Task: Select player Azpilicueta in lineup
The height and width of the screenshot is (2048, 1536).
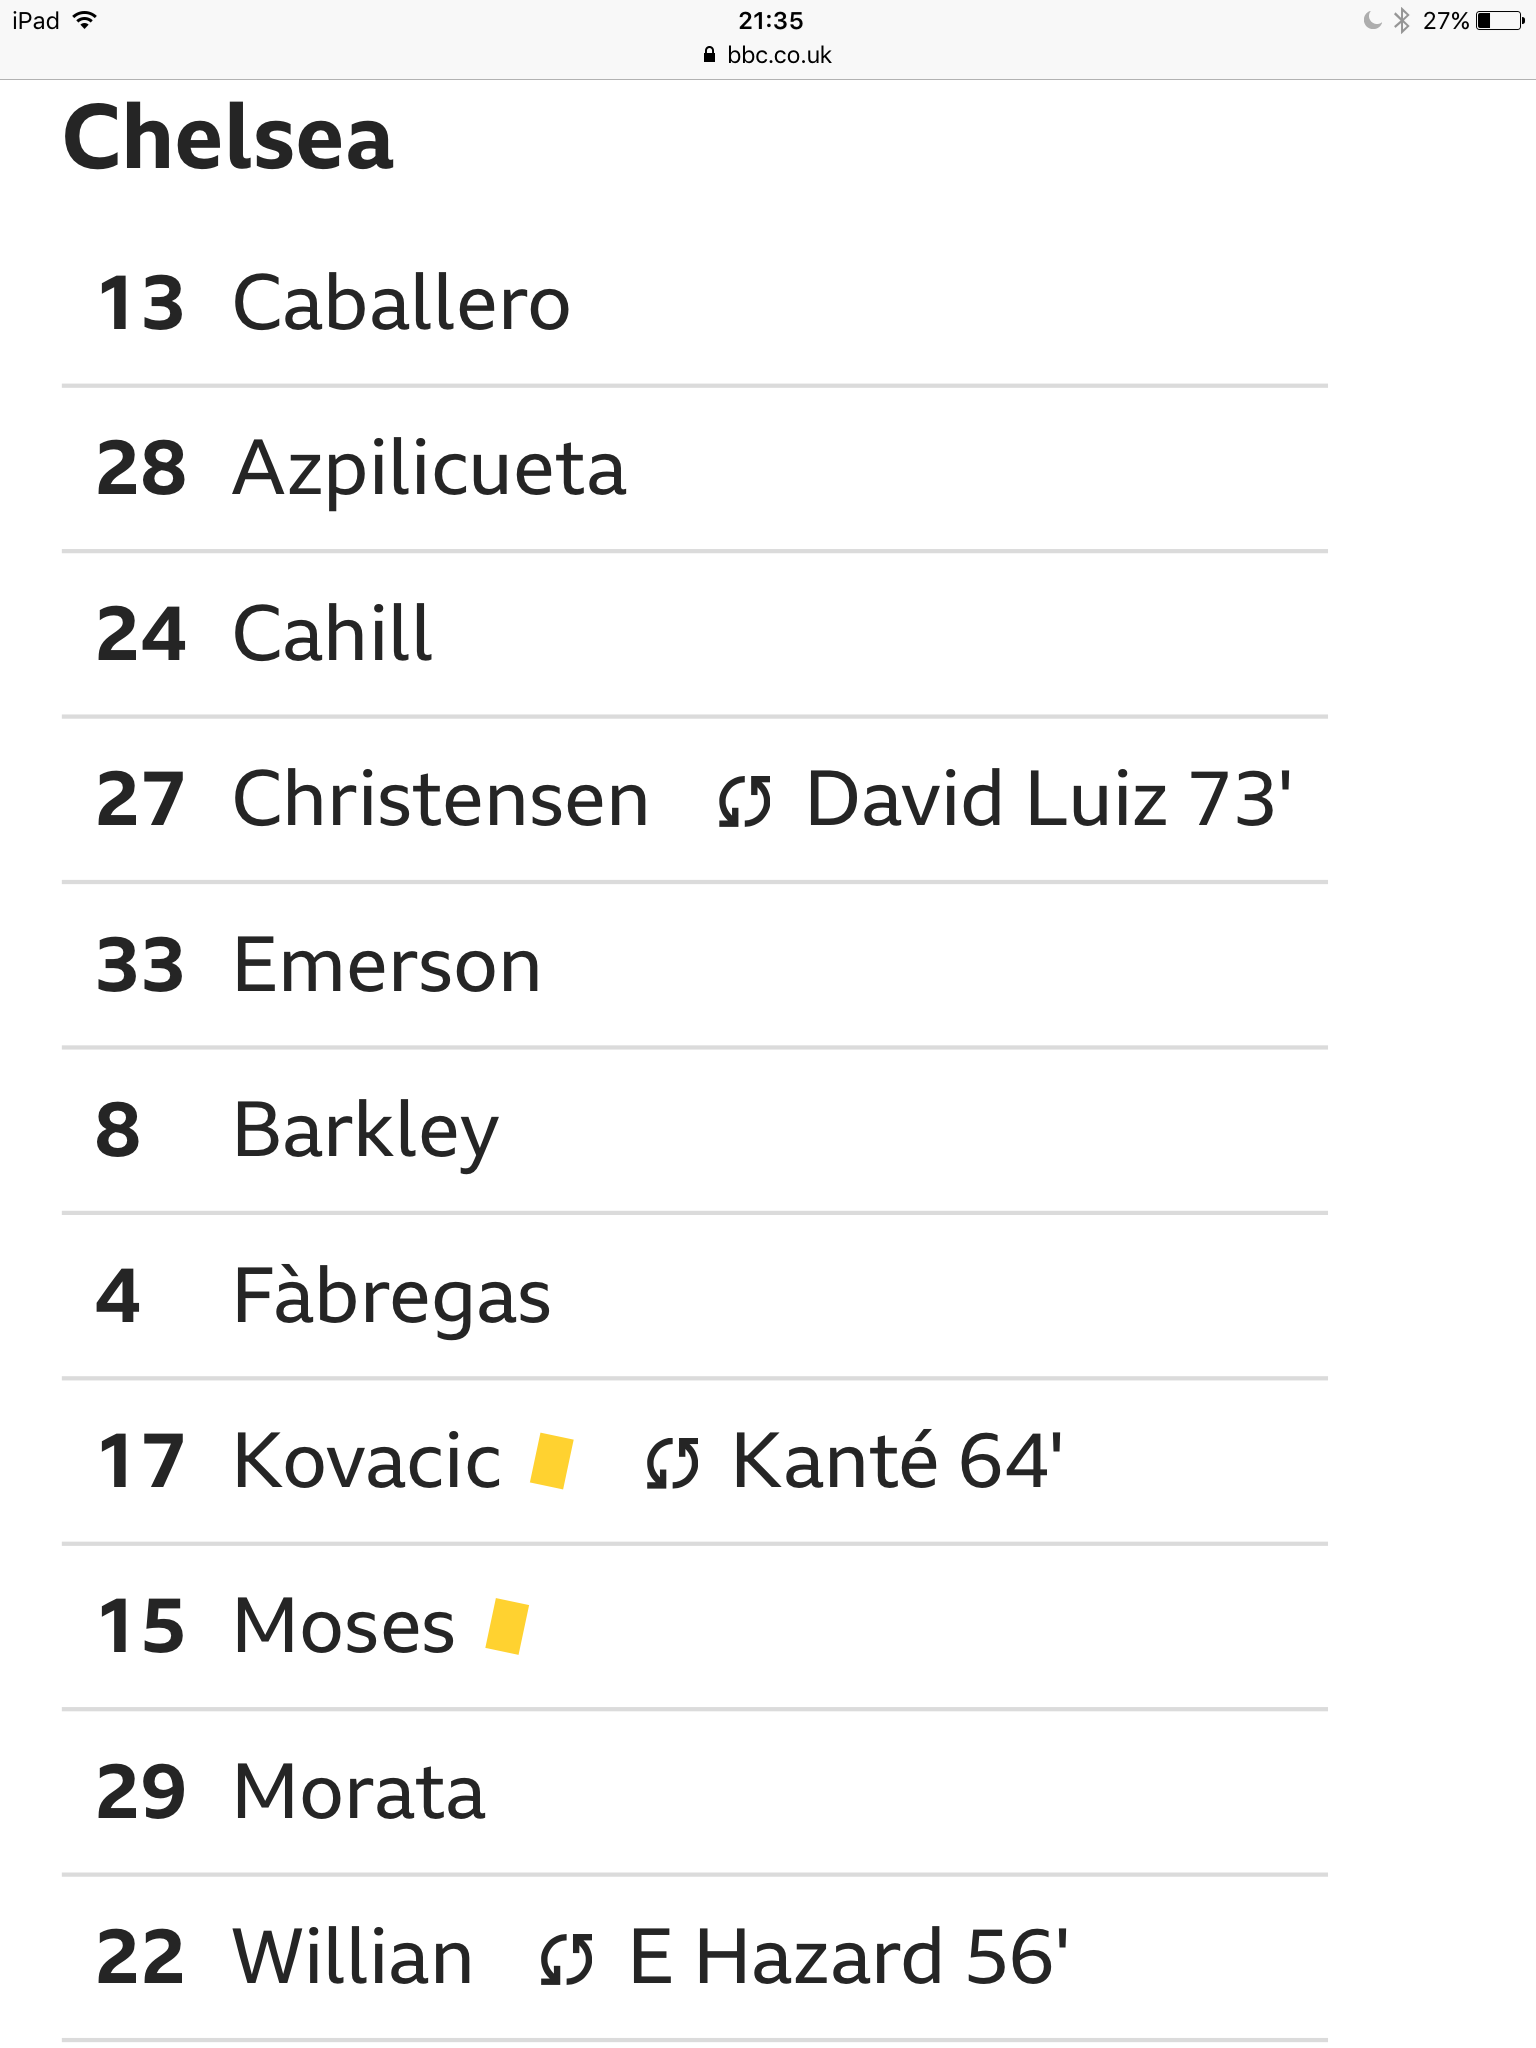Action: point(695,469)
